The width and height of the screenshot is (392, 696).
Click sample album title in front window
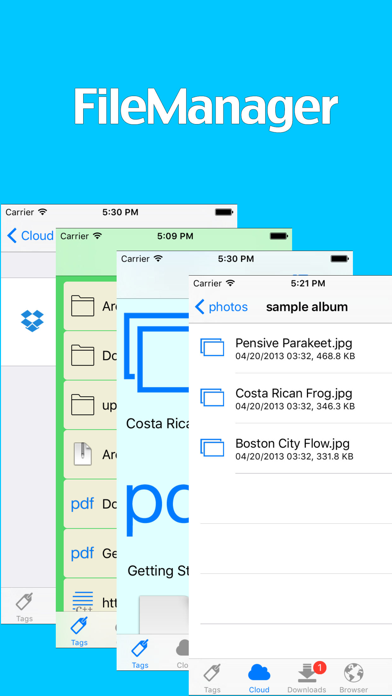point(307,307)
